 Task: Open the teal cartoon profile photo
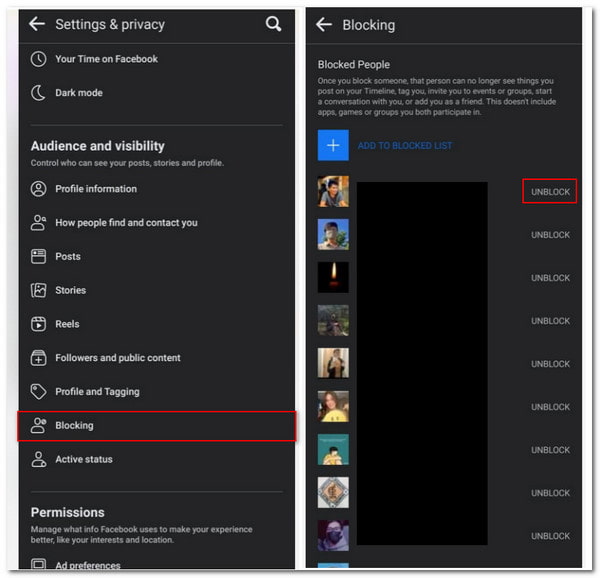point(333,449)
